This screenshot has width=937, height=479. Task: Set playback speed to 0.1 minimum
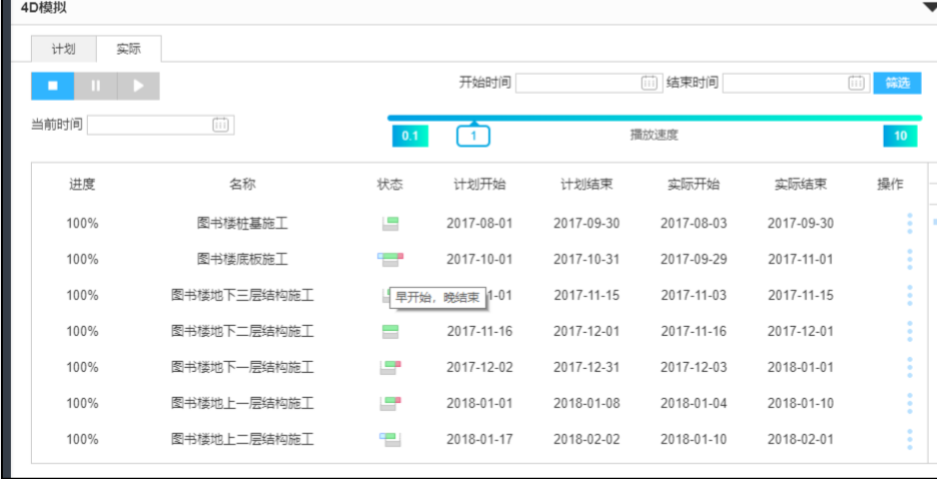(x=410, y=136)
